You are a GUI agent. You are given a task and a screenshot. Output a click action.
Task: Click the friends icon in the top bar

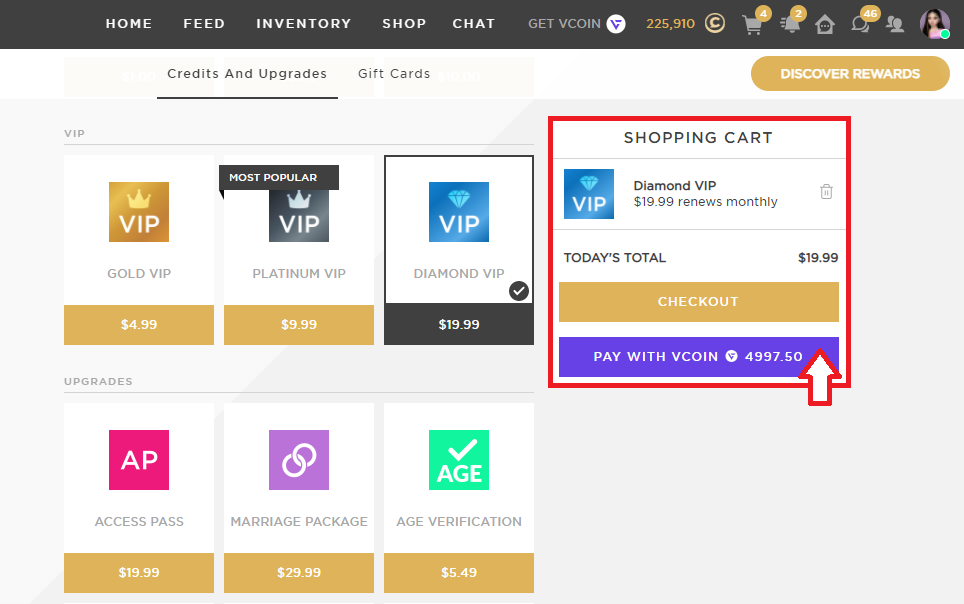[895, 23]
